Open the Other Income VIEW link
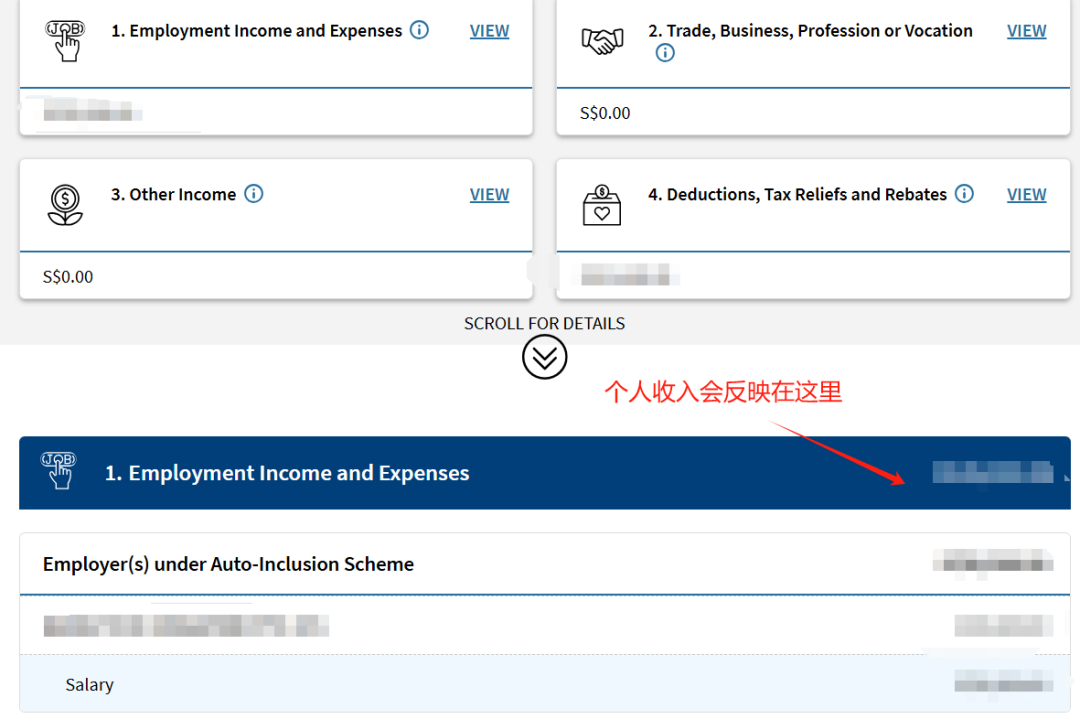Screen dimensions: 1080x719 [x=489, y=195]
